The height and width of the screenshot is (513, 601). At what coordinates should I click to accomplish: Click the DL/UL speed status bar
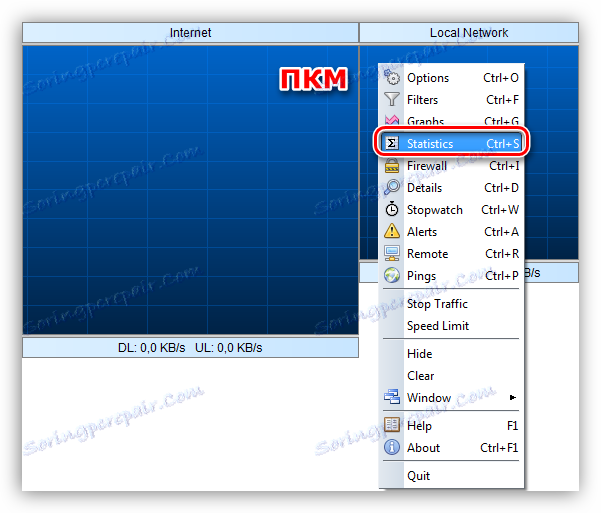tap(190, 347)
